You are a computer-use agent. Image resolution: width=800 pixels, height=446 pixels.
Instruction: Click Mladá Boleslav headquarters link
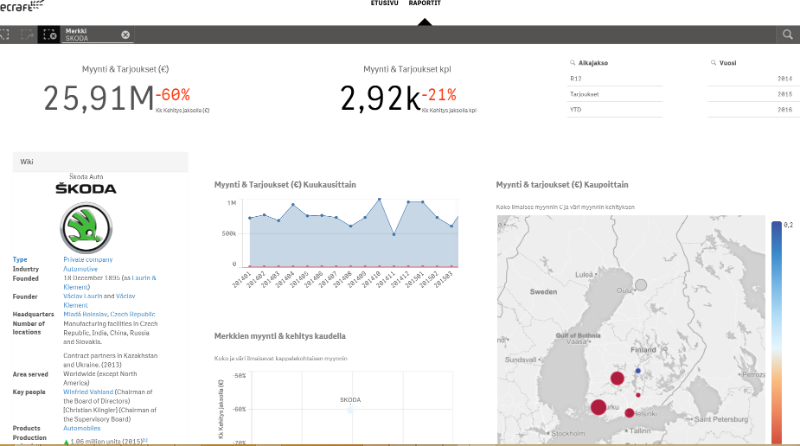(85, 314)
